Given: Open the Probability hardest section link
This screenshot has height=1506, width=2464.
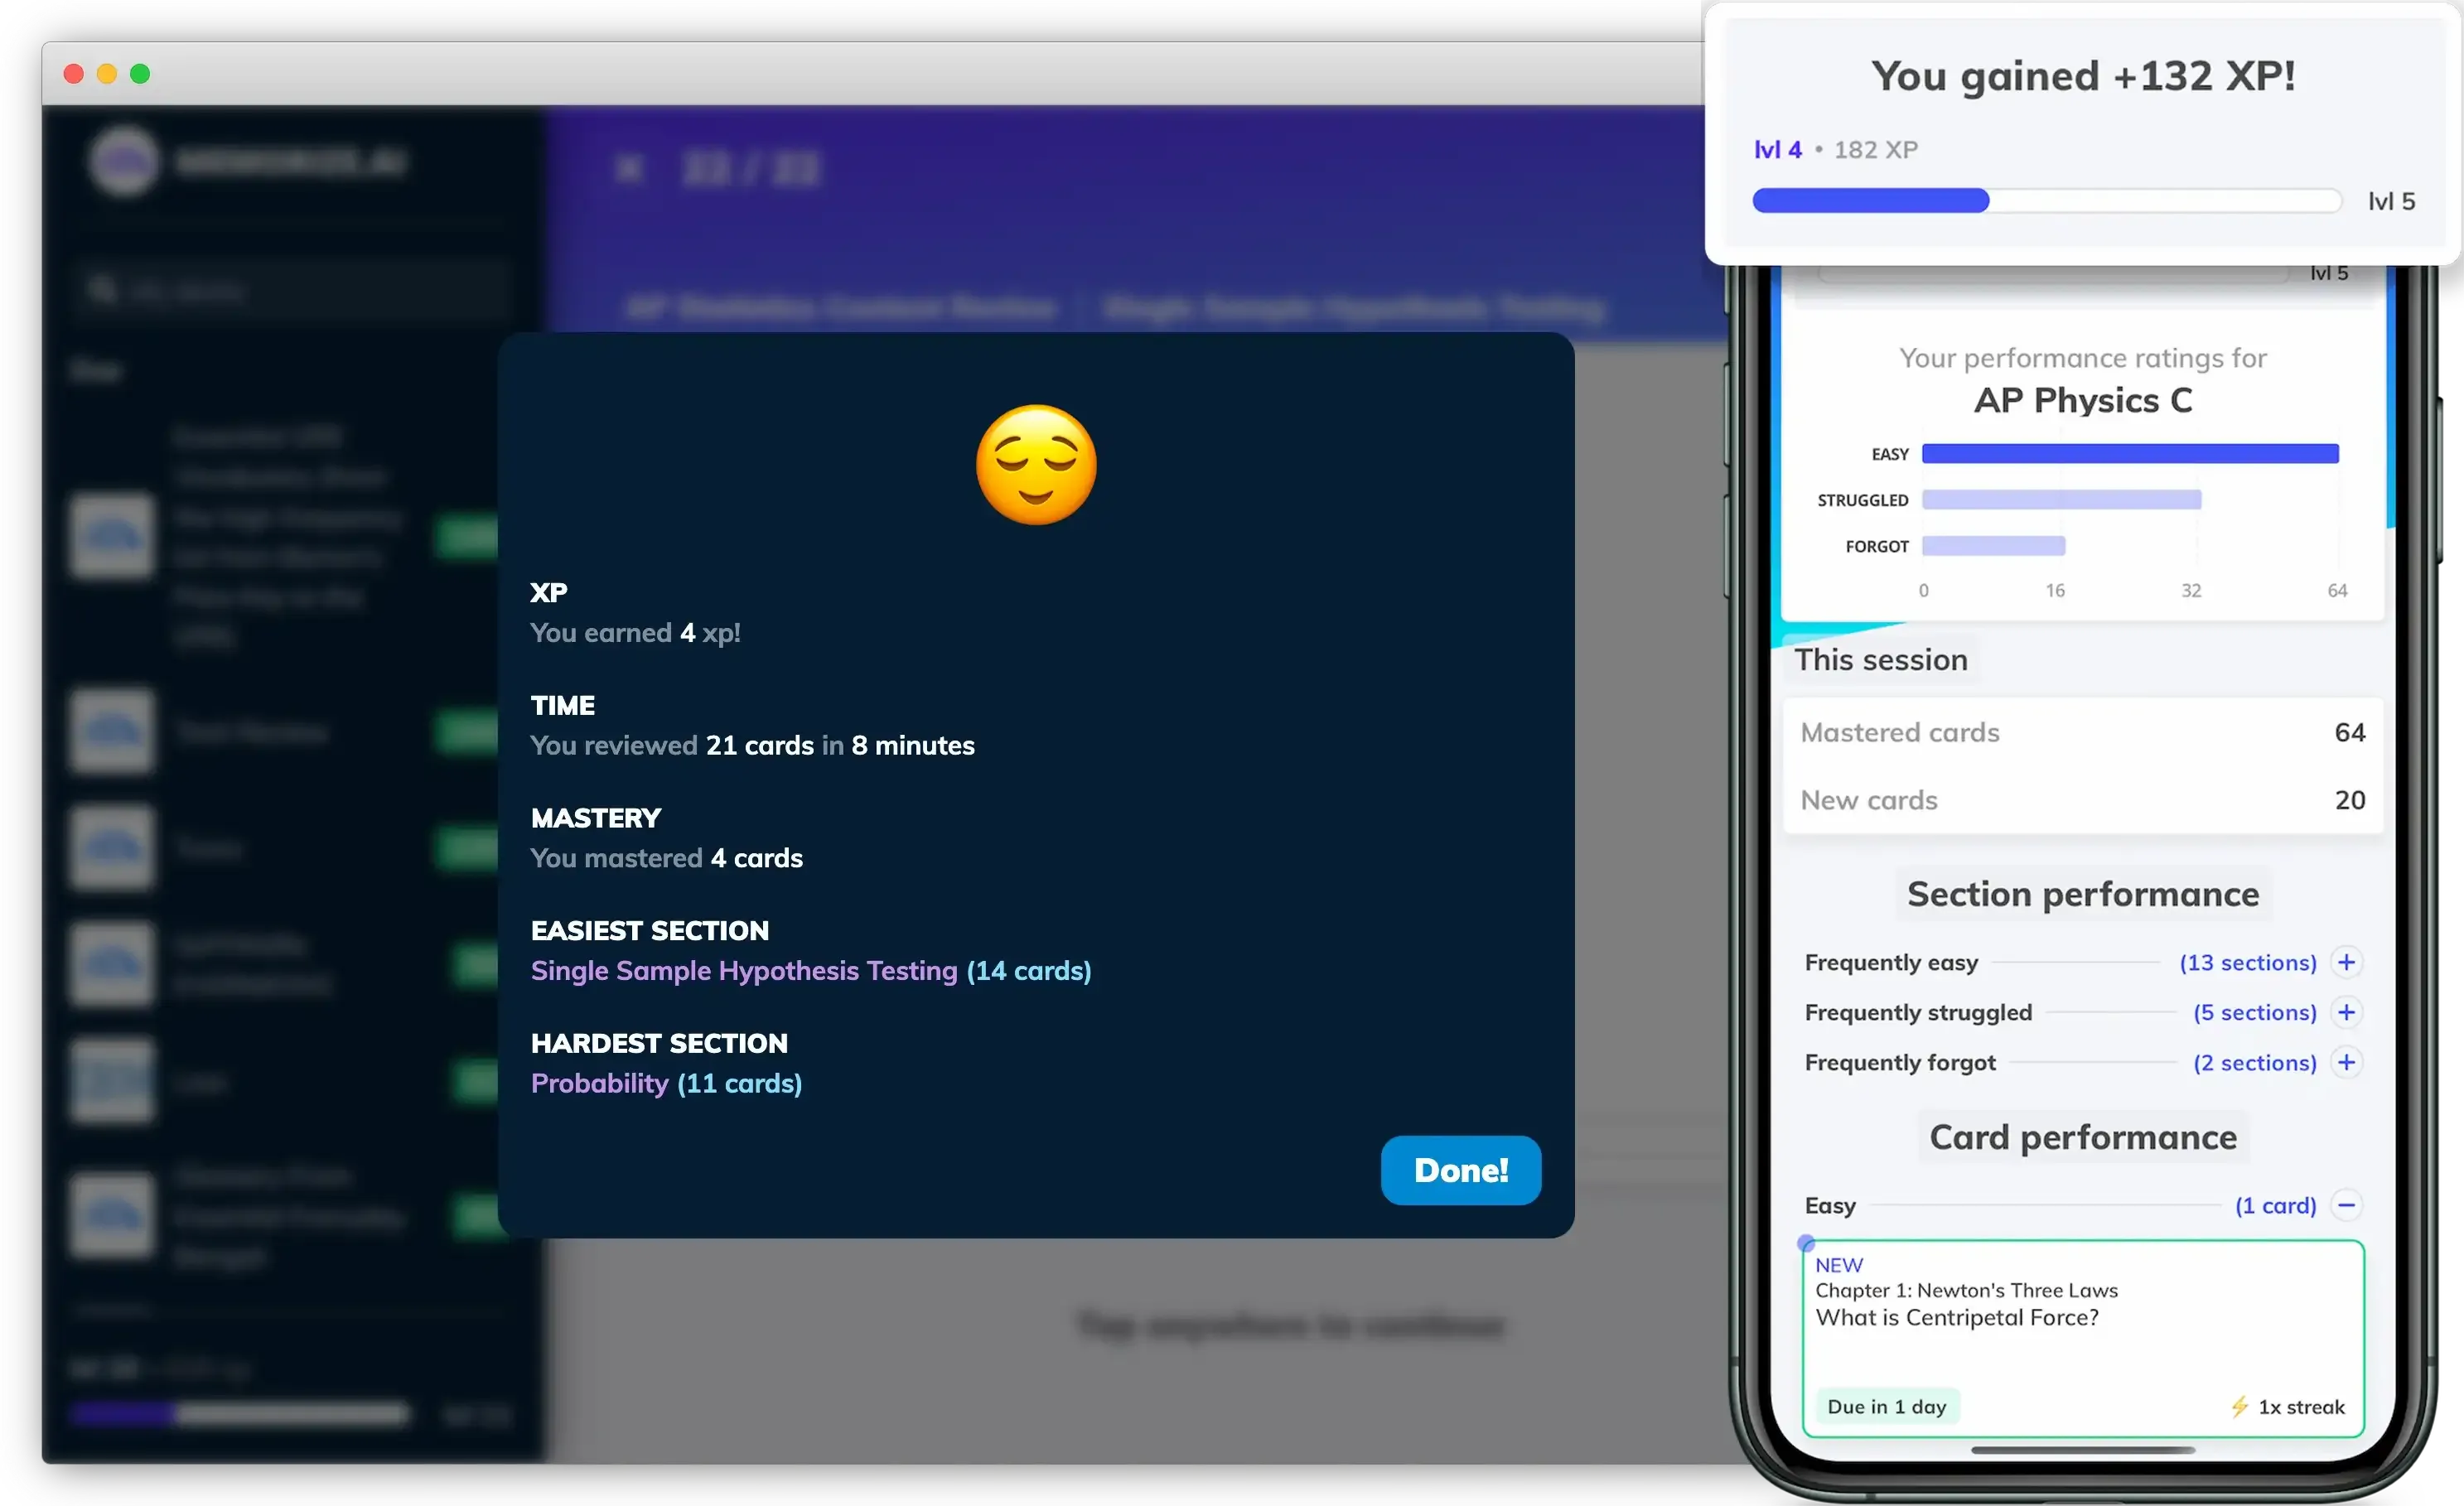Looking at the screenshot, I should tap(600, 1084).
